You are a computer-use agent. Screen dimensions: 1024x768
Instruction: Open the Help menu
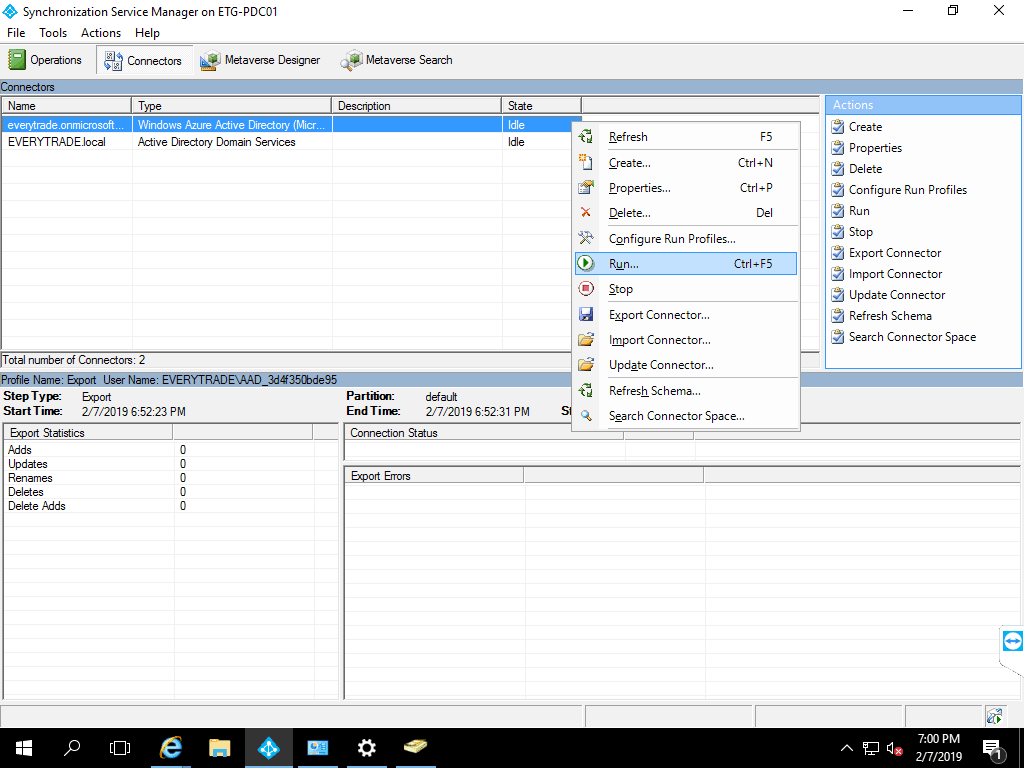pyautogui.click(x=148, y=33)
